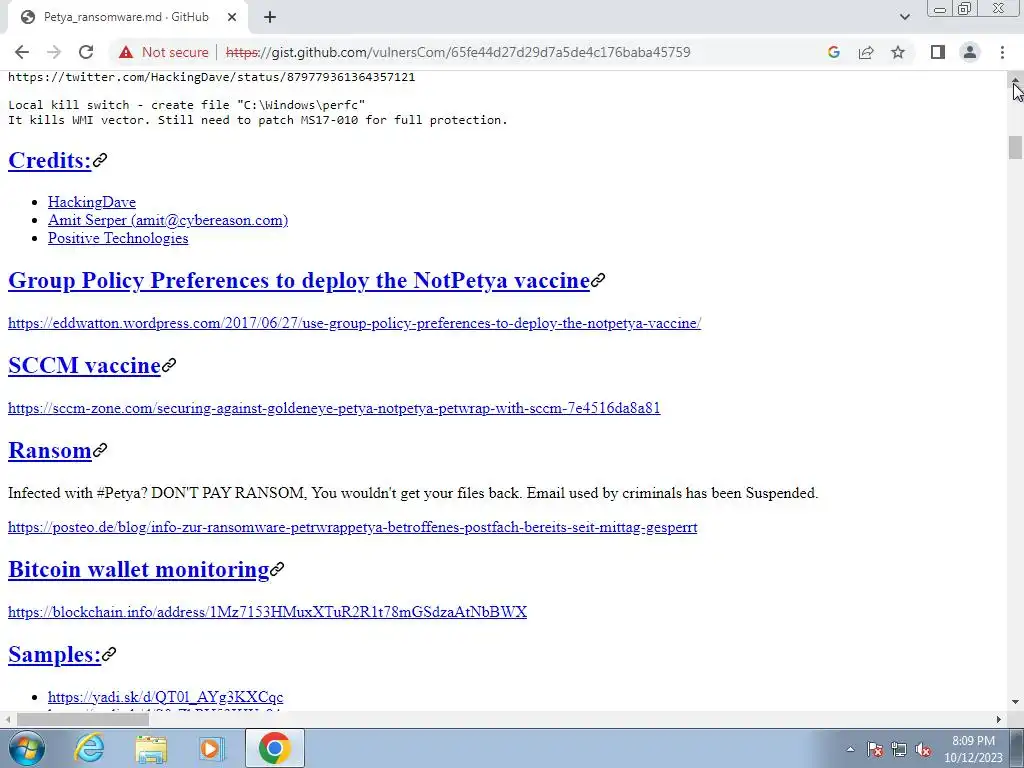Click the muted volume tray icon
This screenshot has height=768, width=1024.
[x=923, y=749]
